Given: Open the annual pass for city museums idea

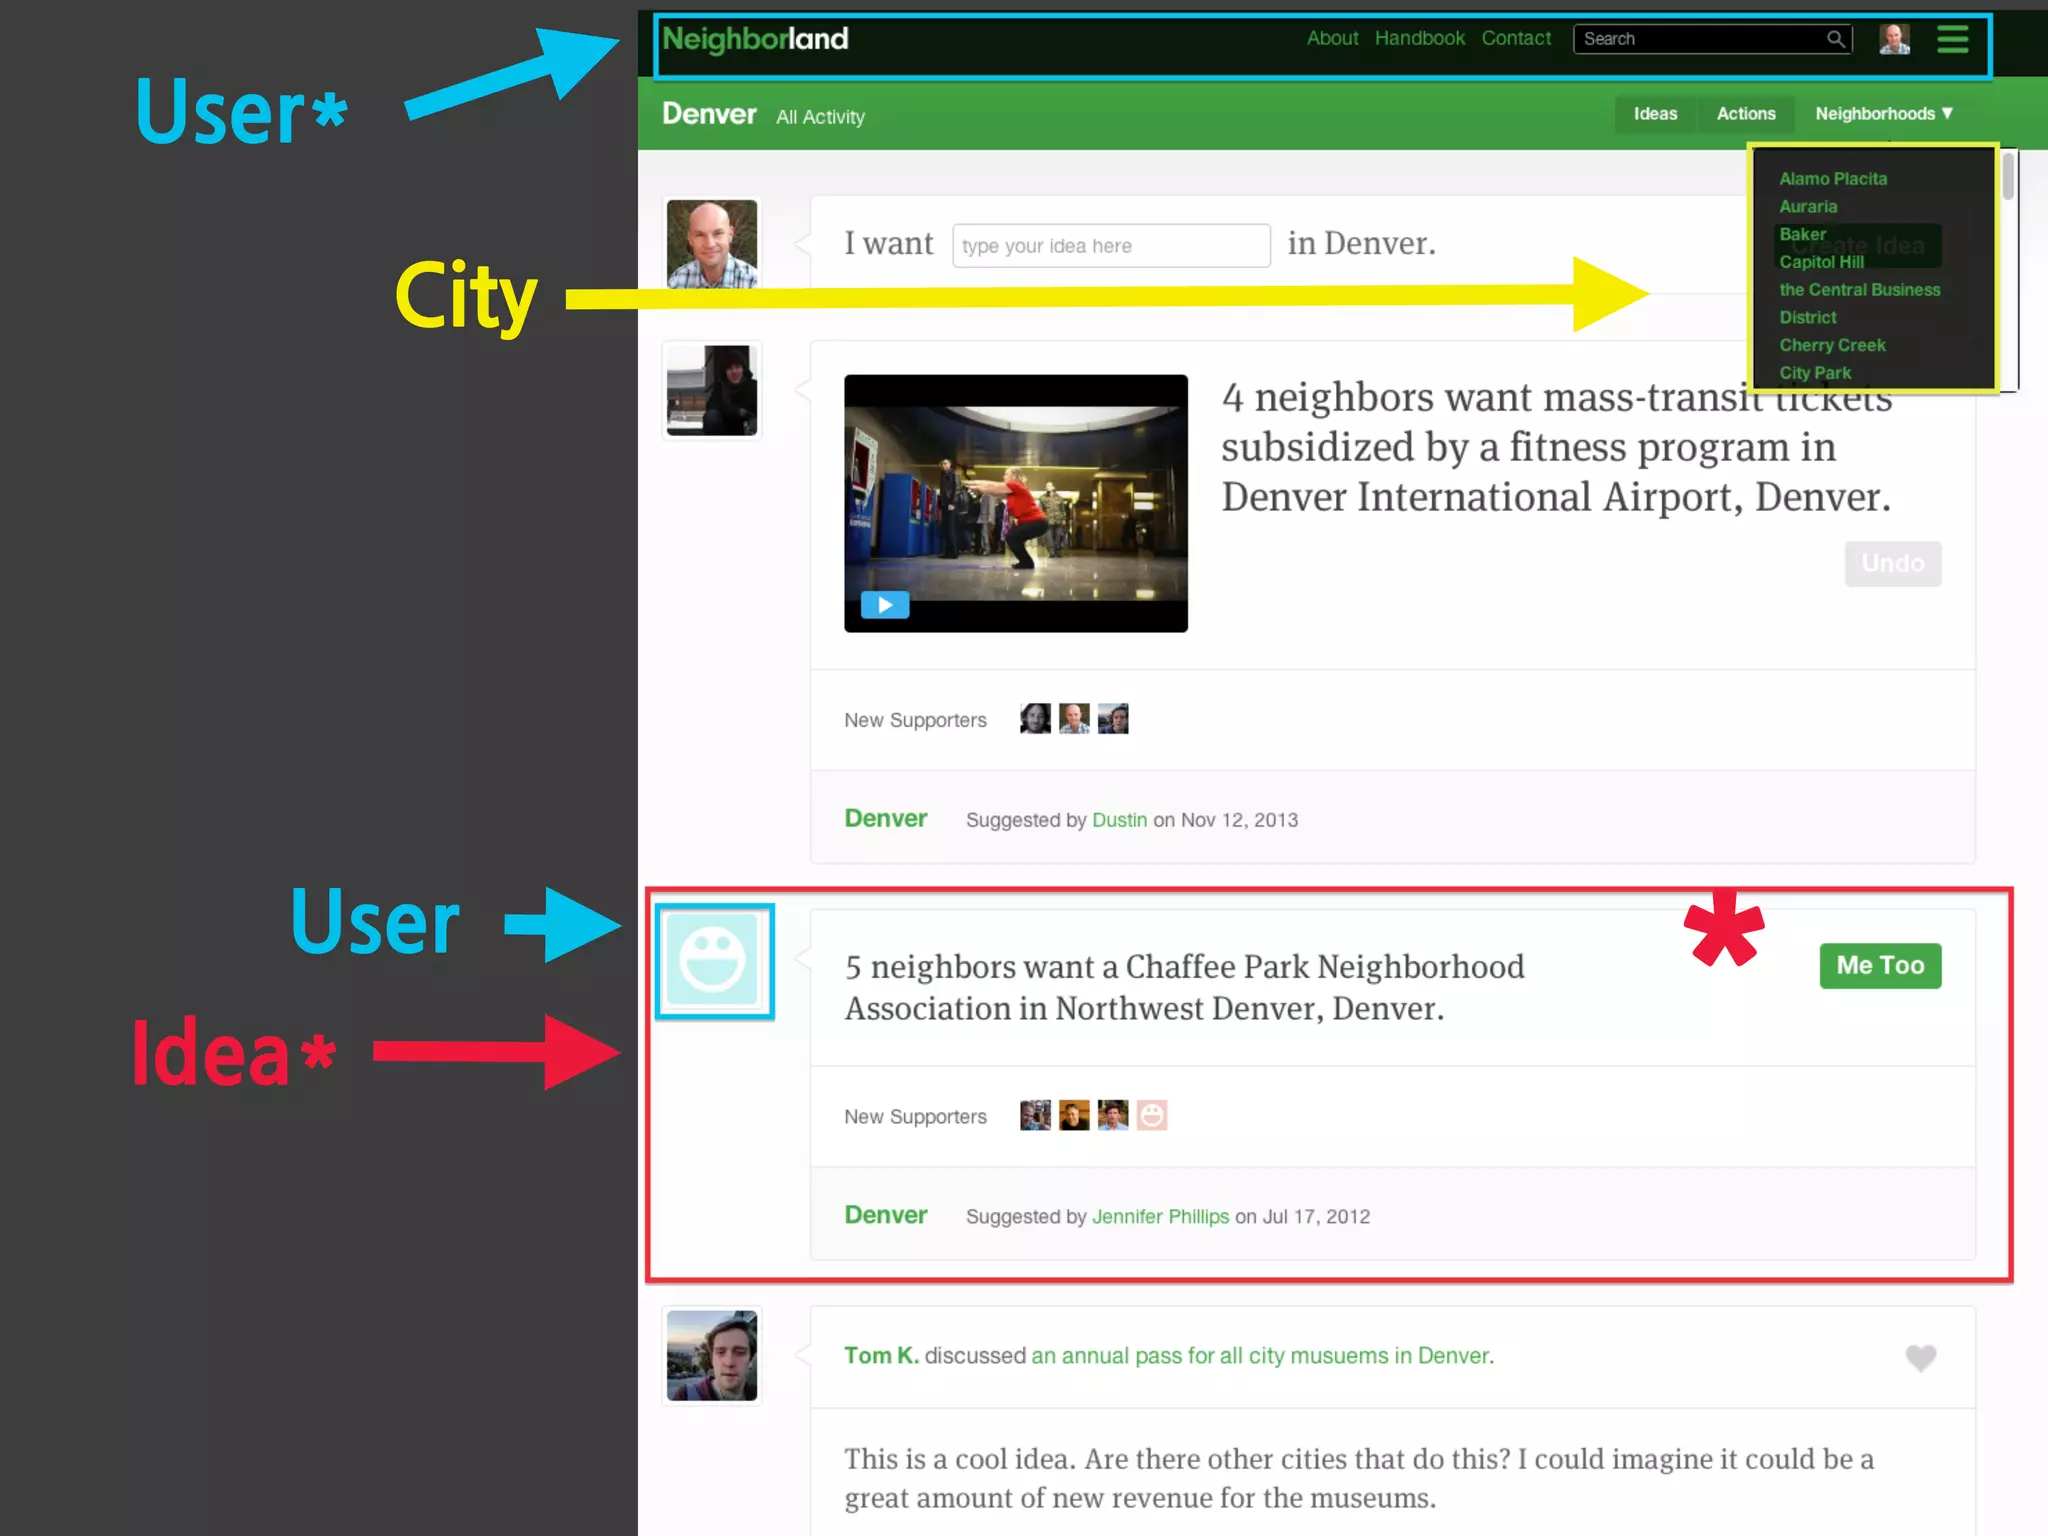Looking at the screenshot, I should [1262, 1356].
